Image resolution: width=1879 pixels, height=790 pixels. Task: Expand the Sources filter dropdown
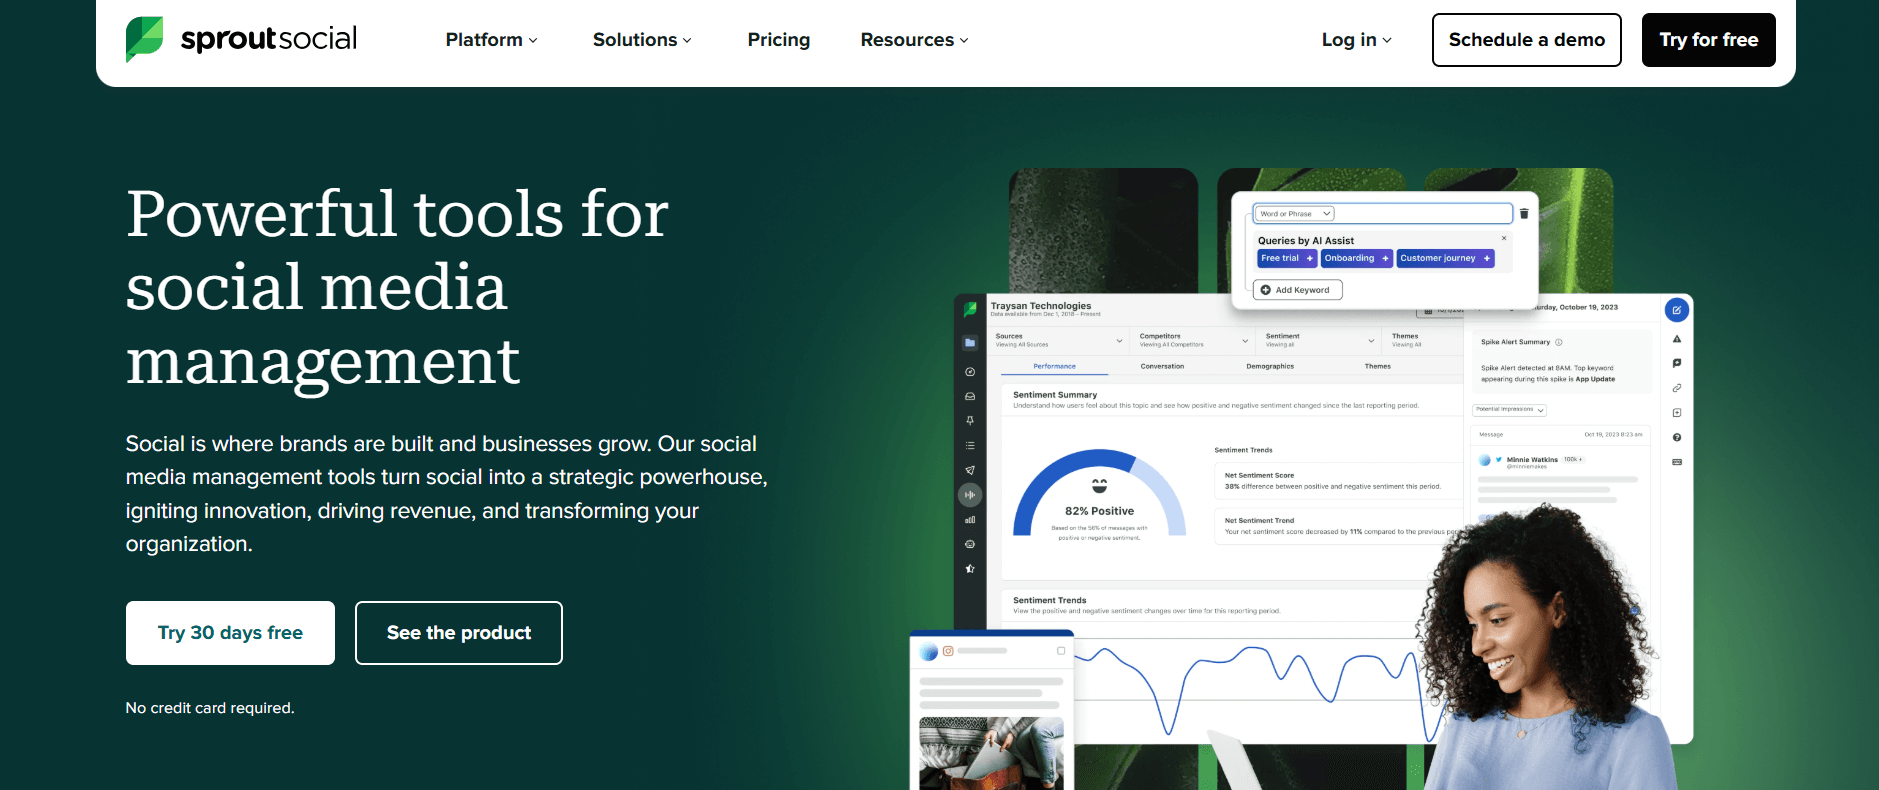coord(1059,340)
